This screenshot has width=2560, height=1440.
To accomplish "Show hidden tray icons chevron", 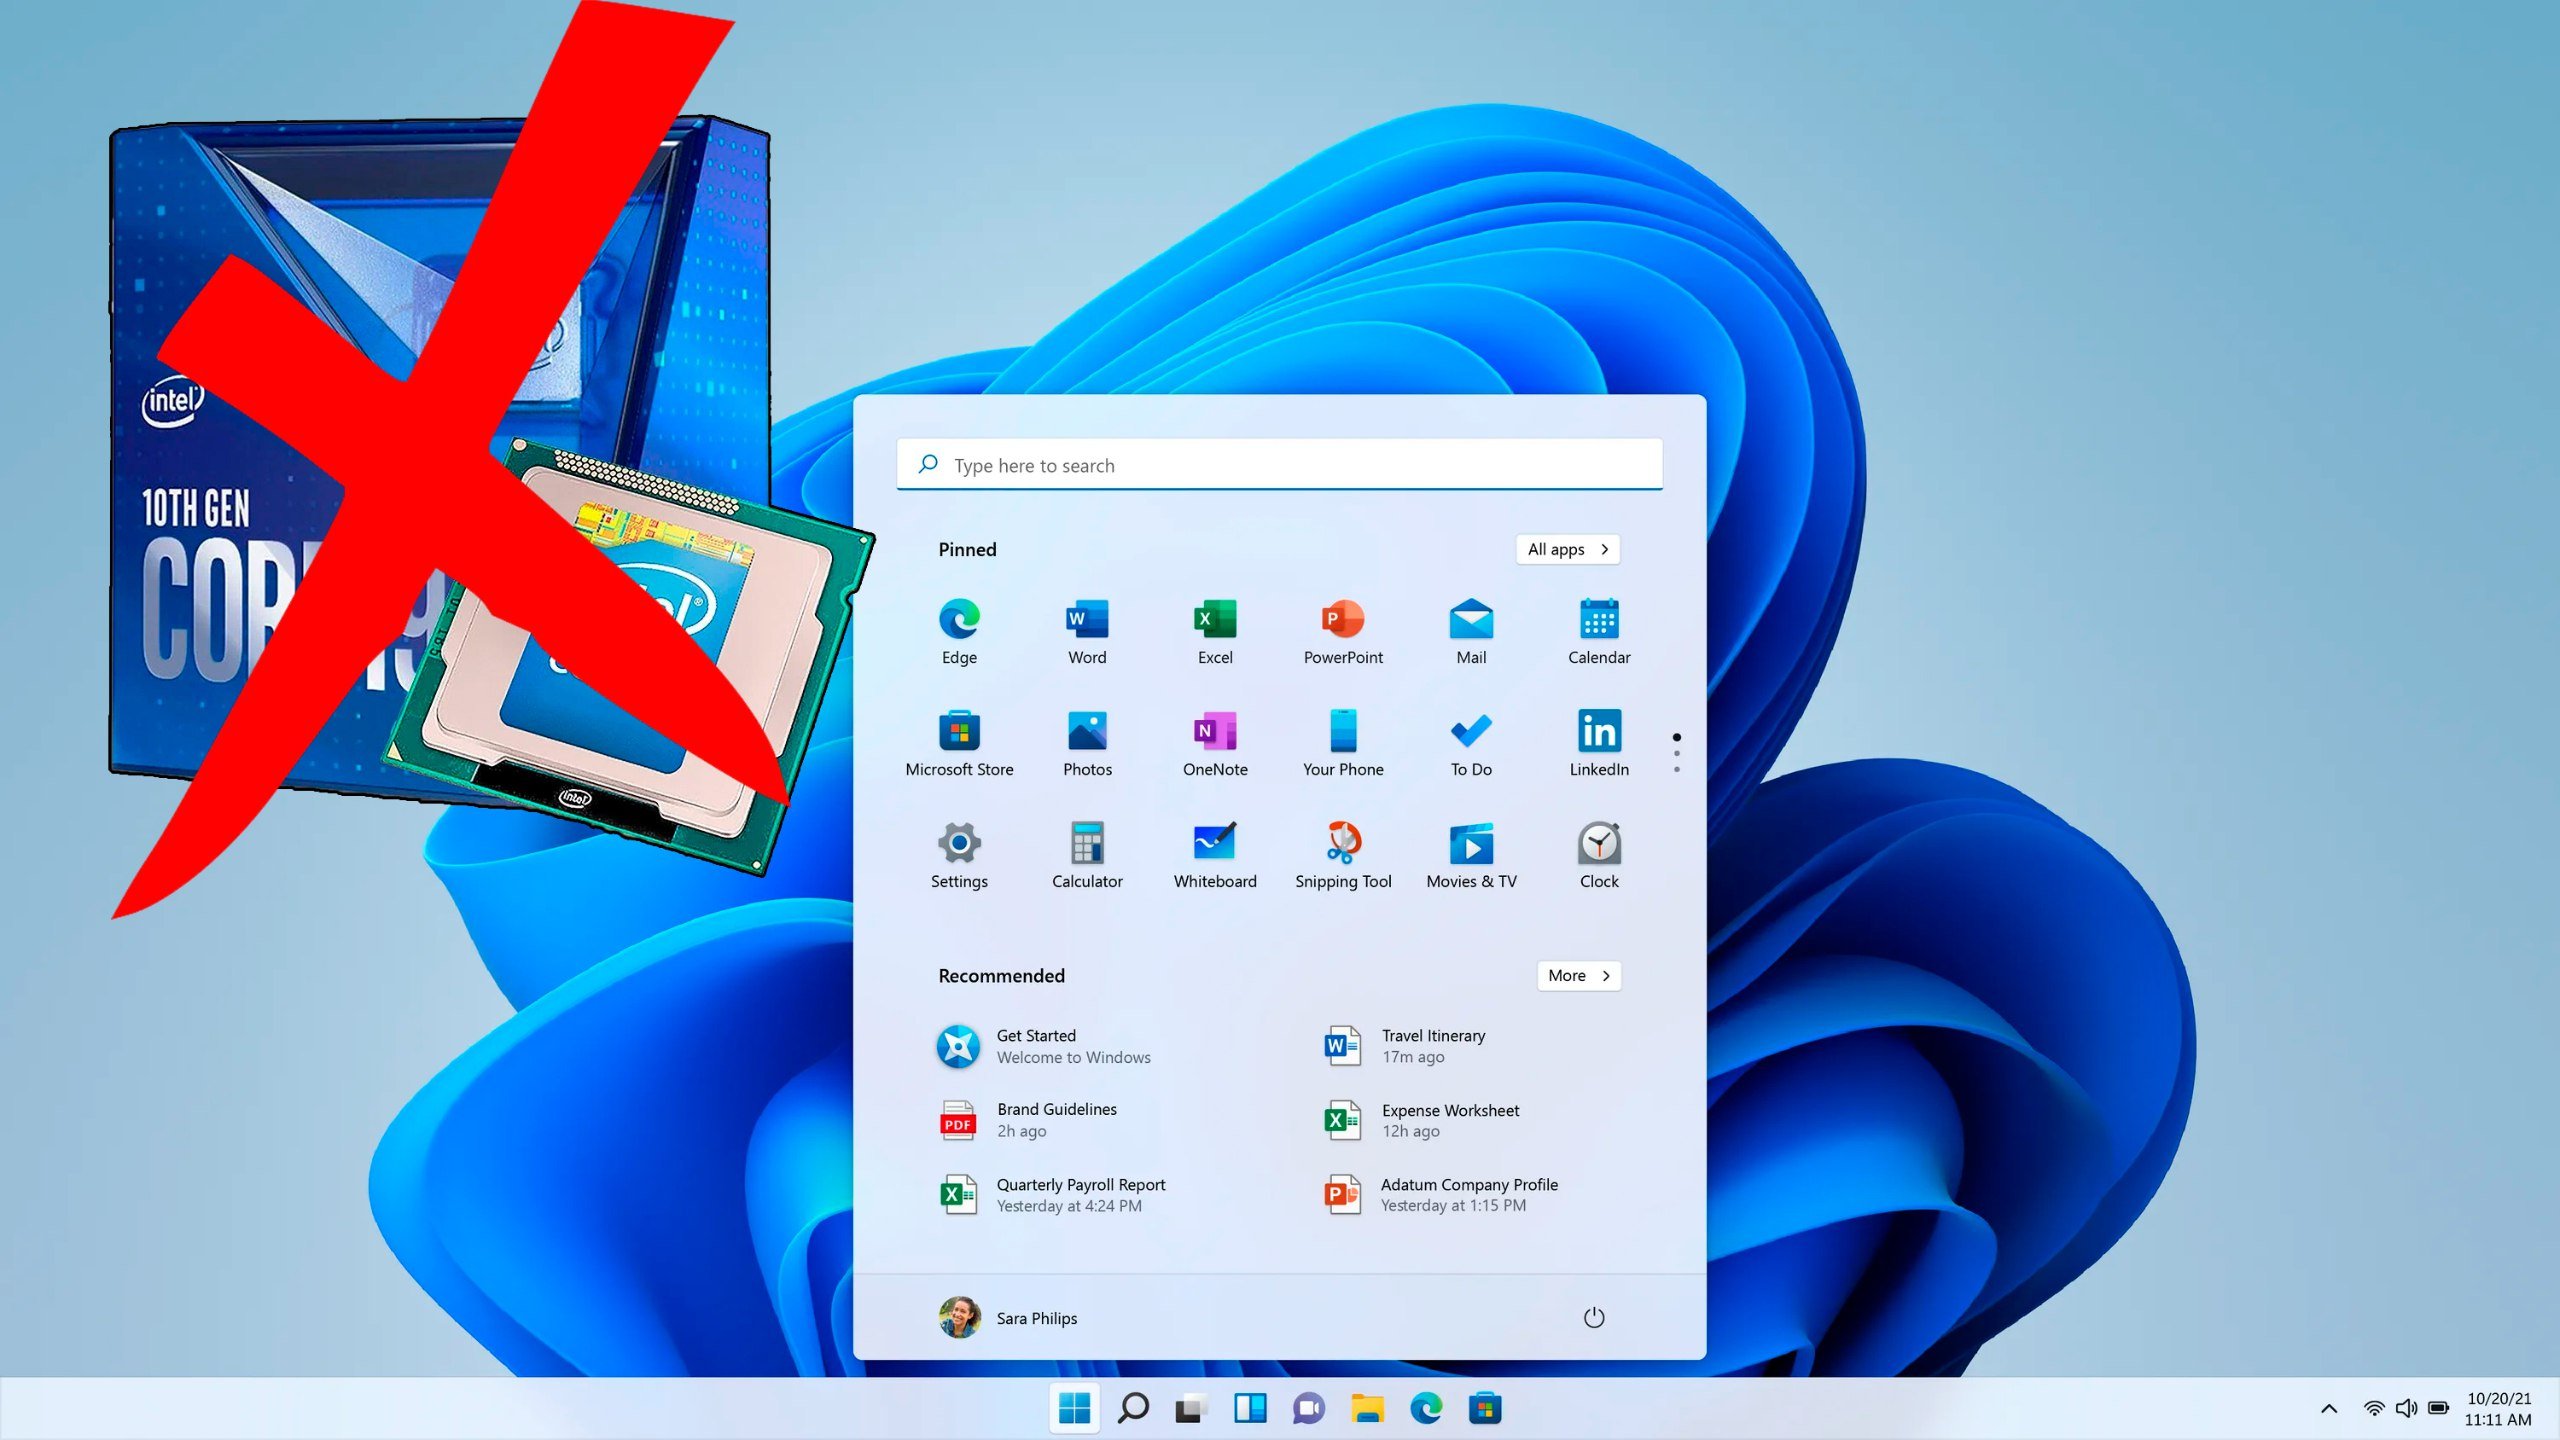I will coord(2329,1409).
